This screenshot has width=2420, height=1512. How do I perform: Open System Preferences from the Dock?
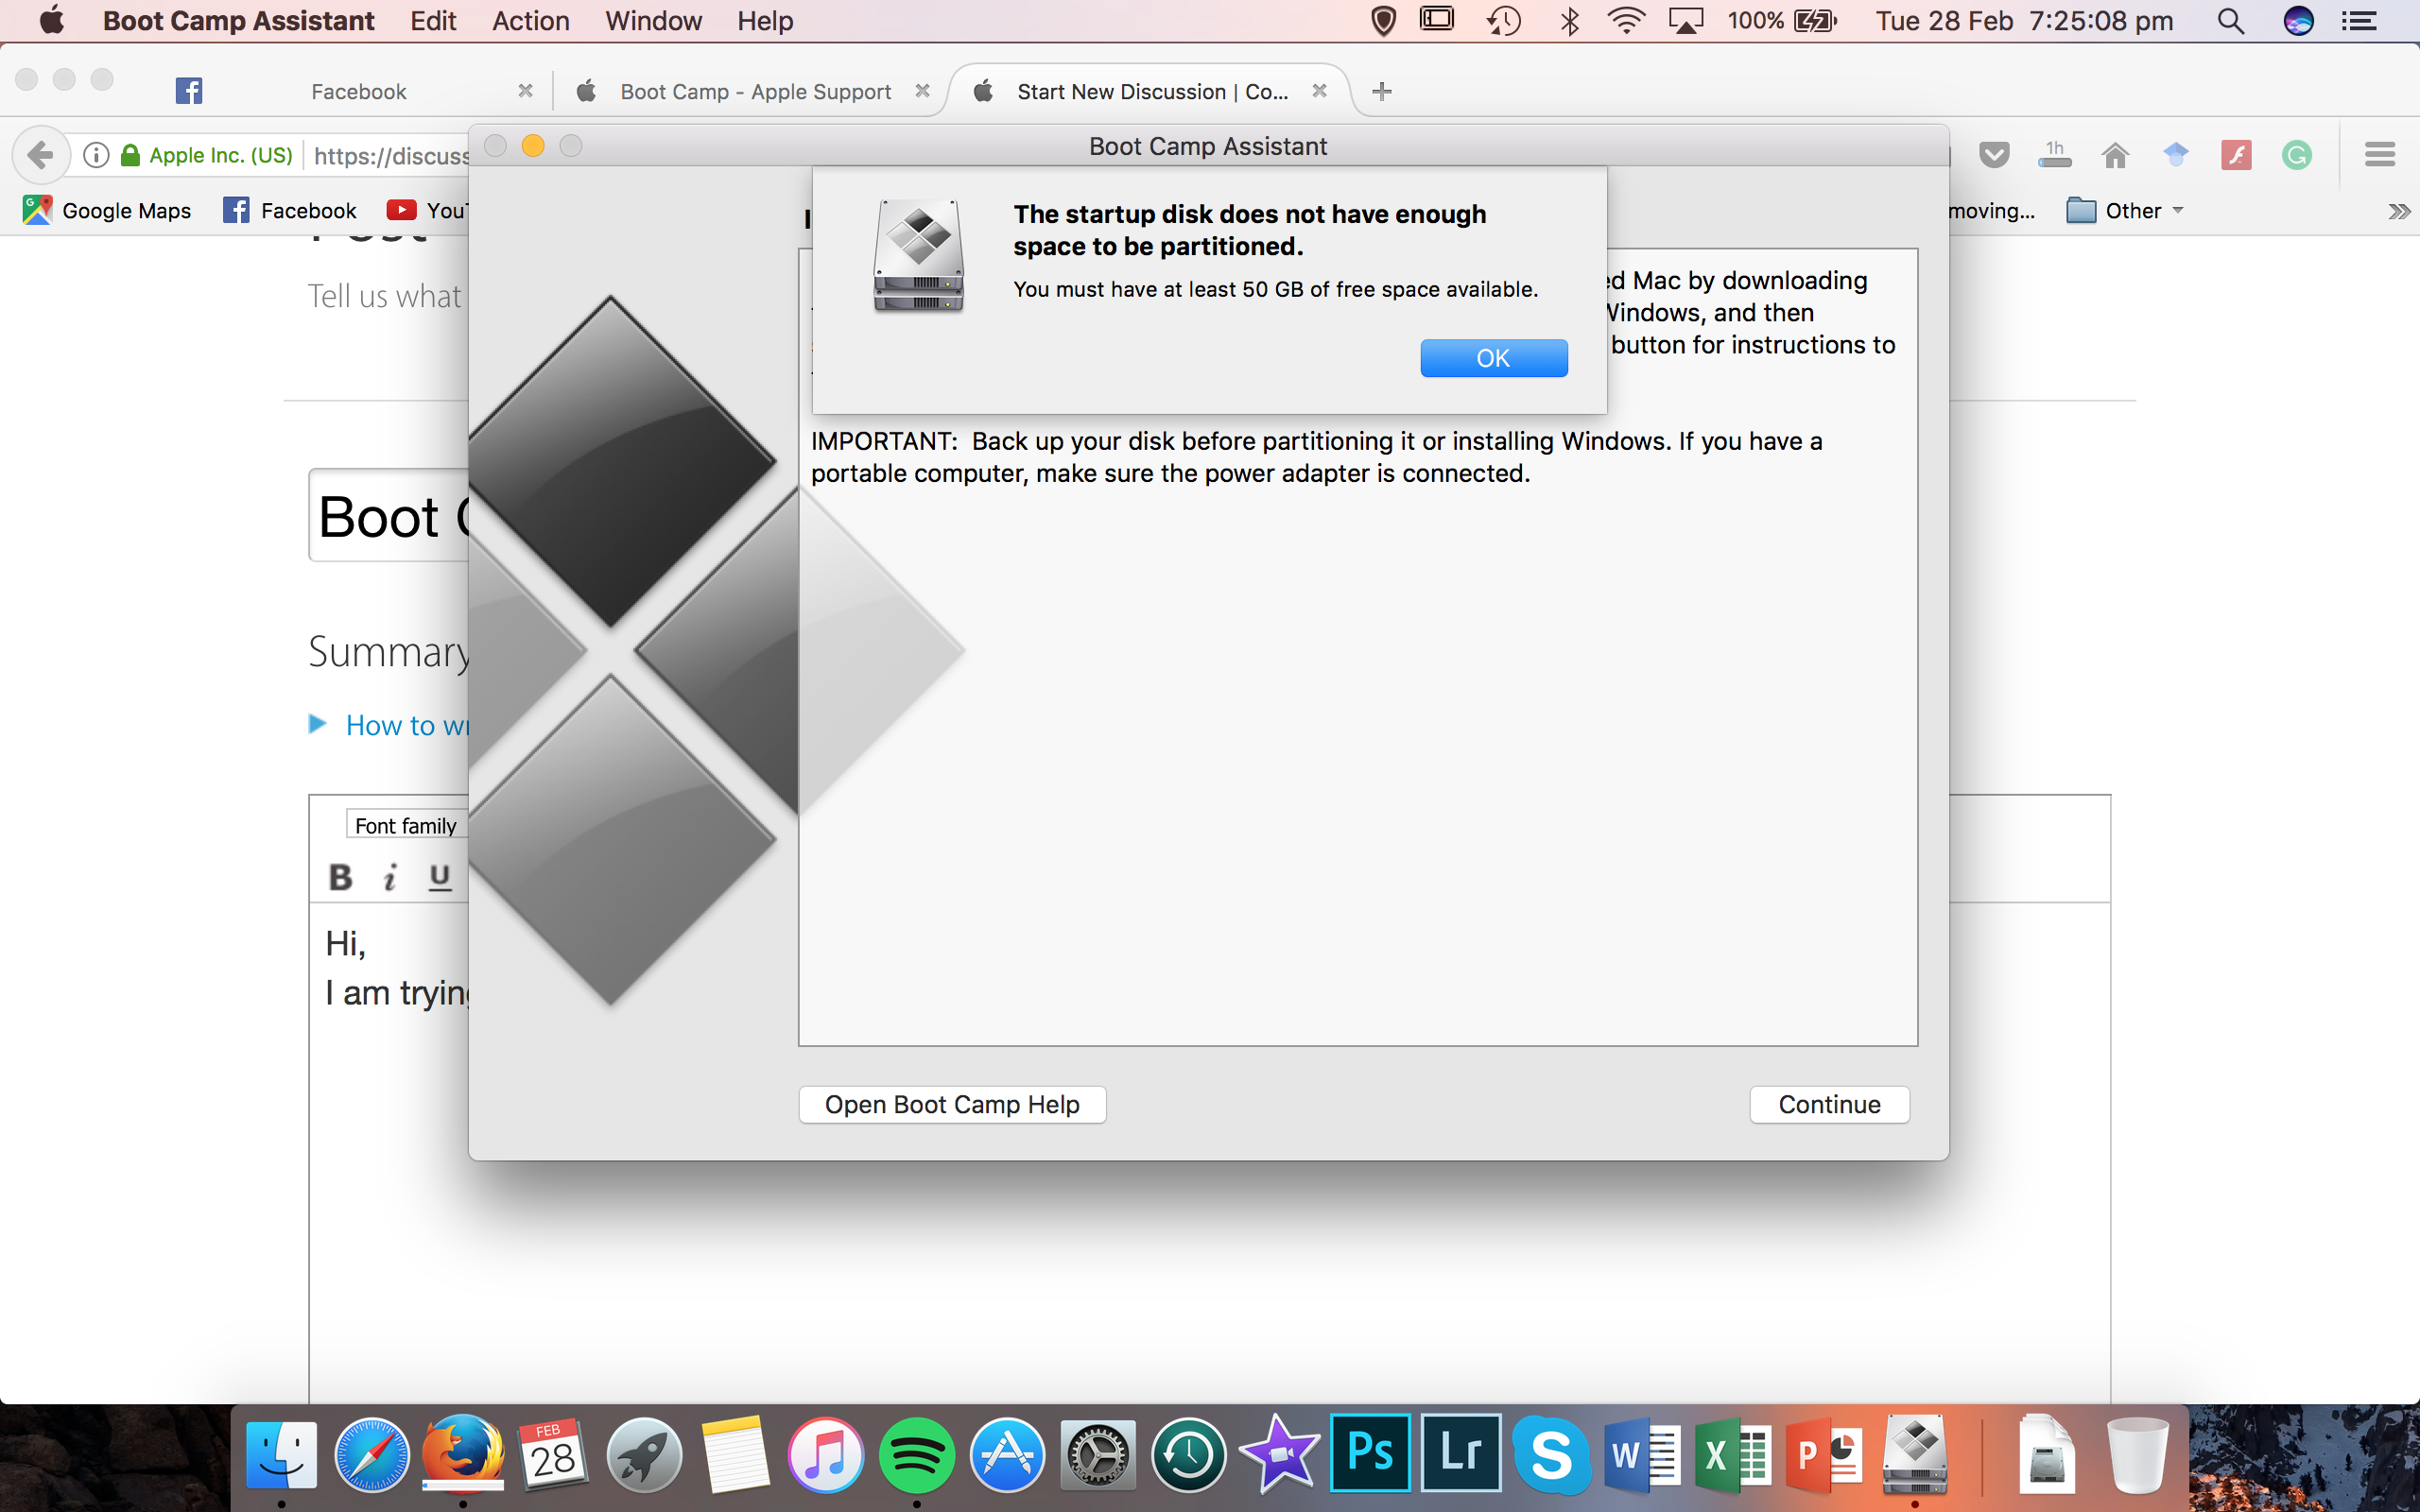coord(1097,1453)
